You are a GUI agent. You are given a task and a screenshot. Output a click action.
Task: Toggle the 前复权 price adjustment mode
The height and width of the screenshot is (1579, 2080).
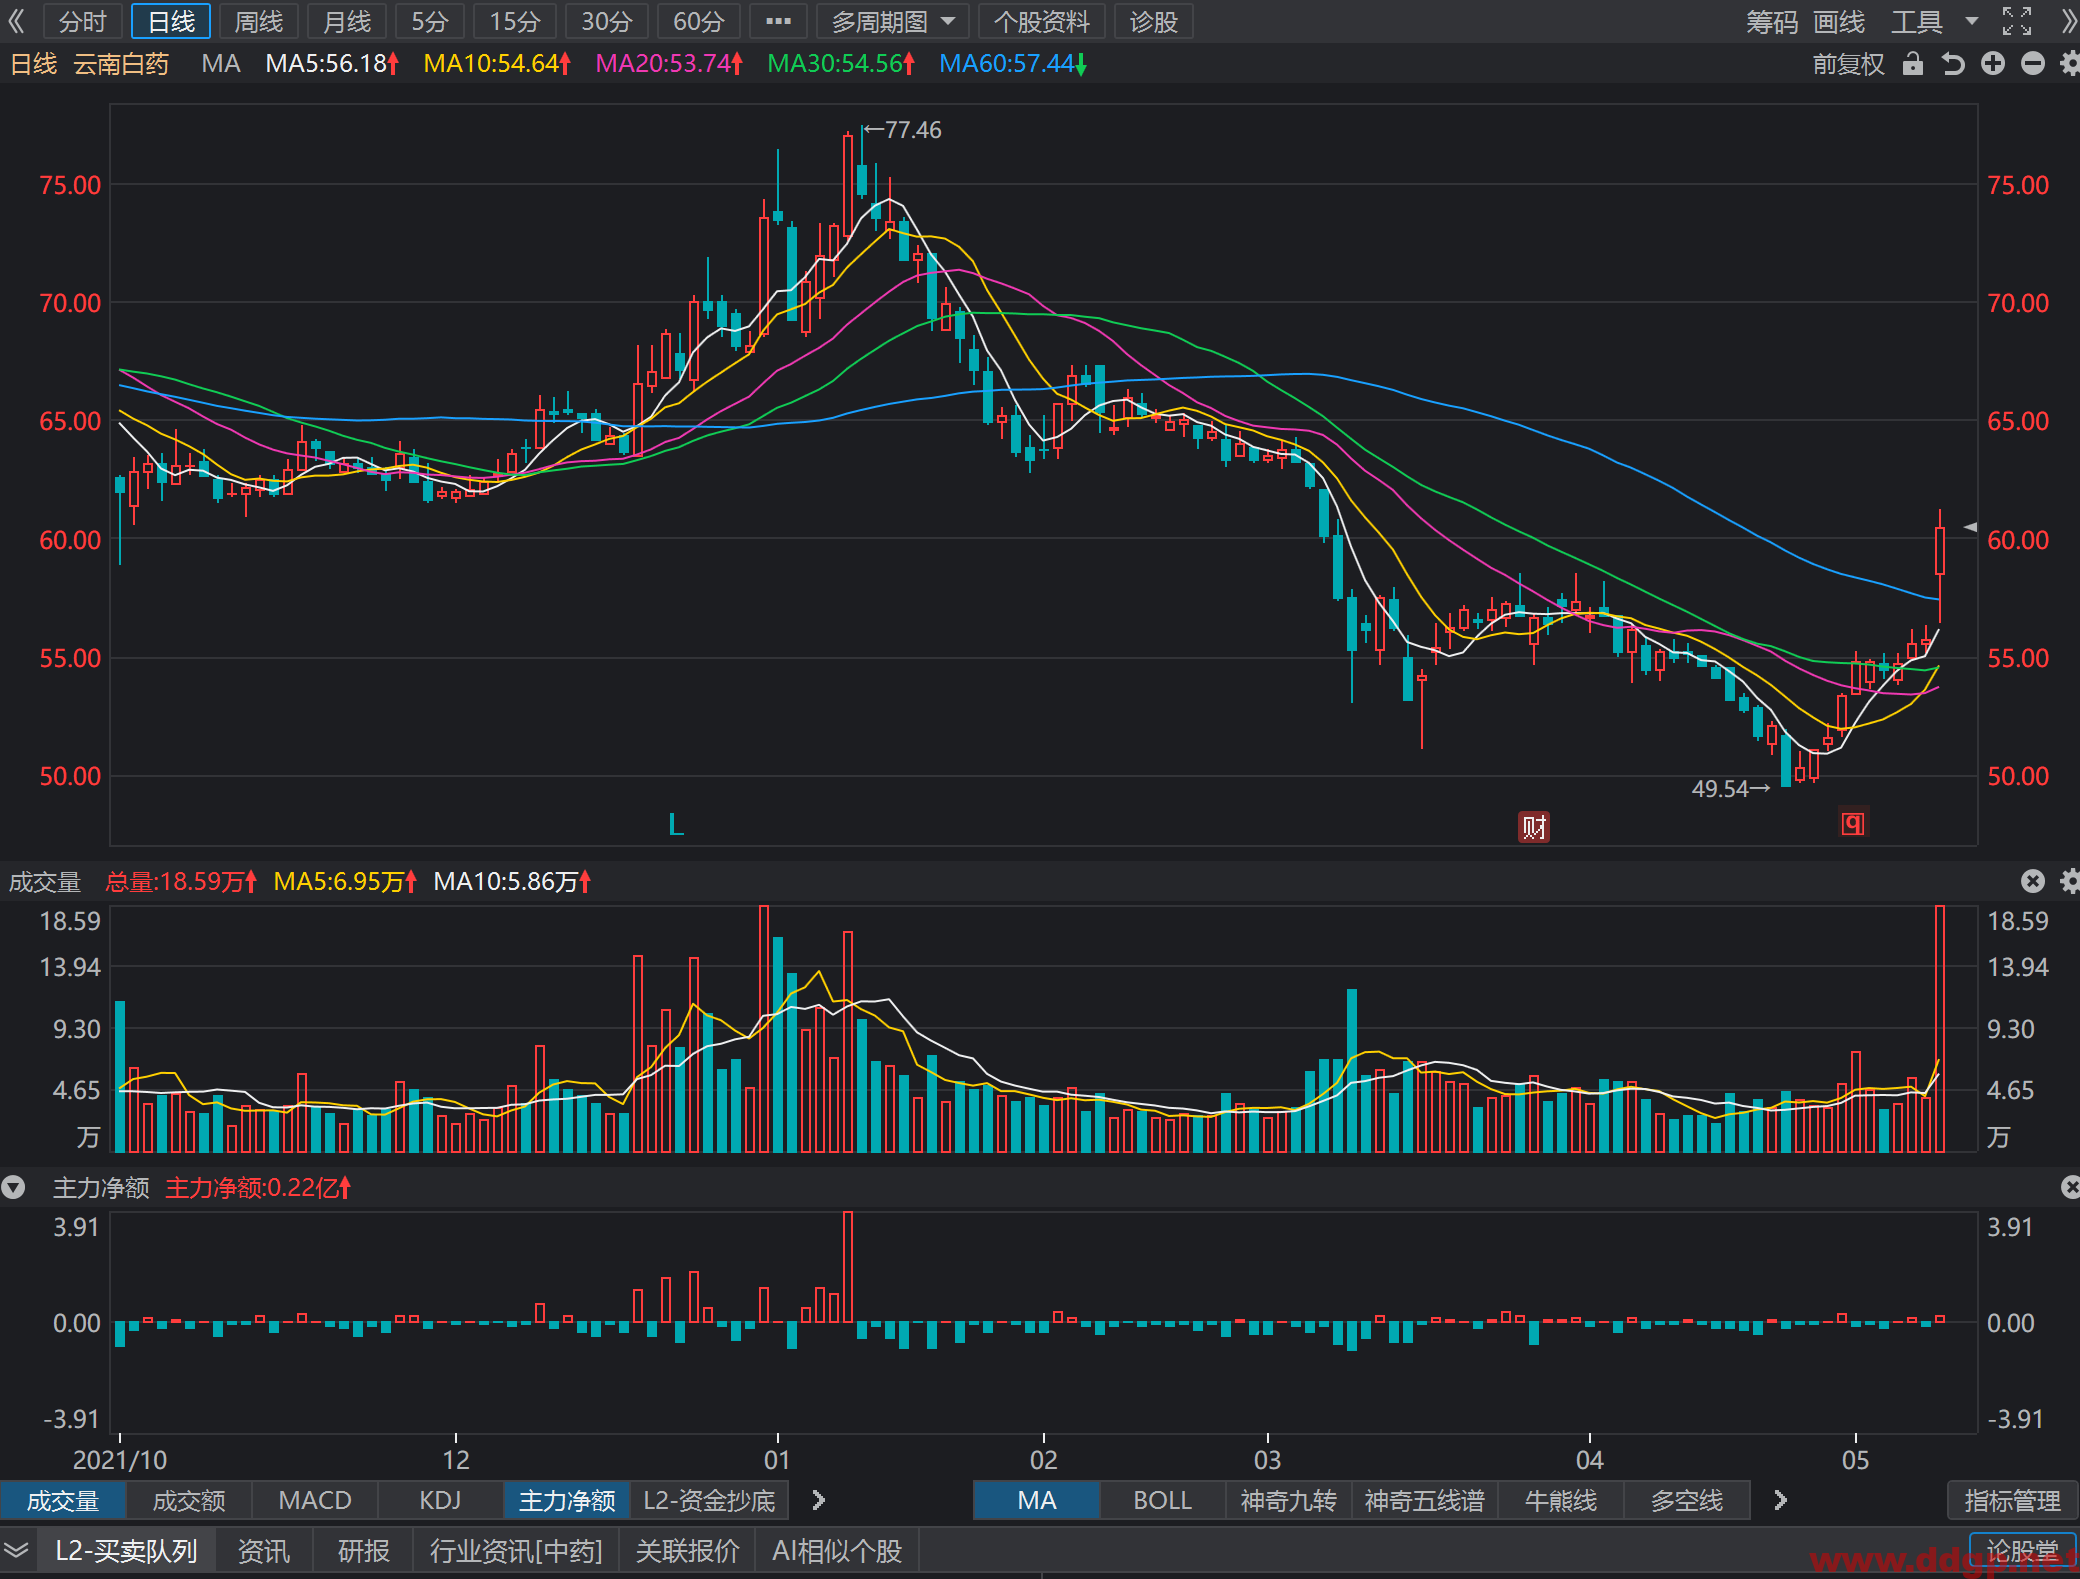point(1848,64)
